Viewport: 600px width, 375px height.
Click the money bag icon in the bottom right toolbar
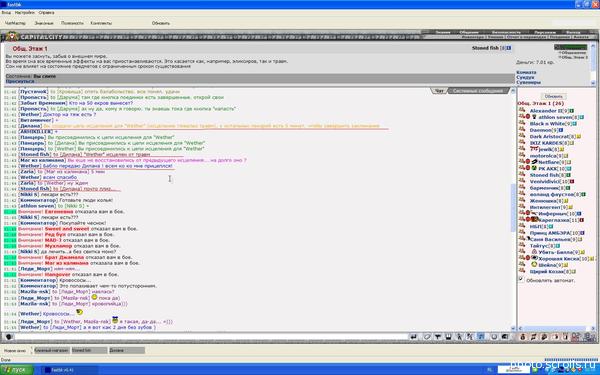[523, 337]
